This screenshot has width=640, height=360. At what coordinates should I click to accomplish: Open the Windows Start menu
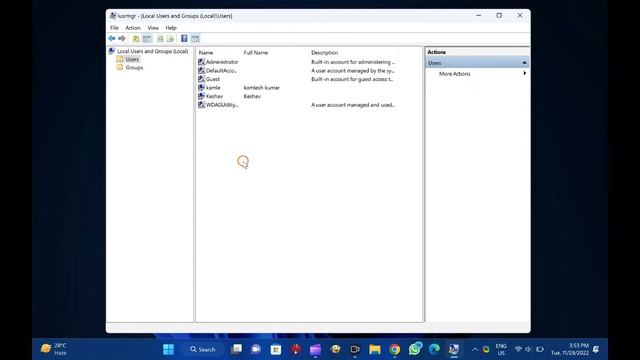(168, 349)
